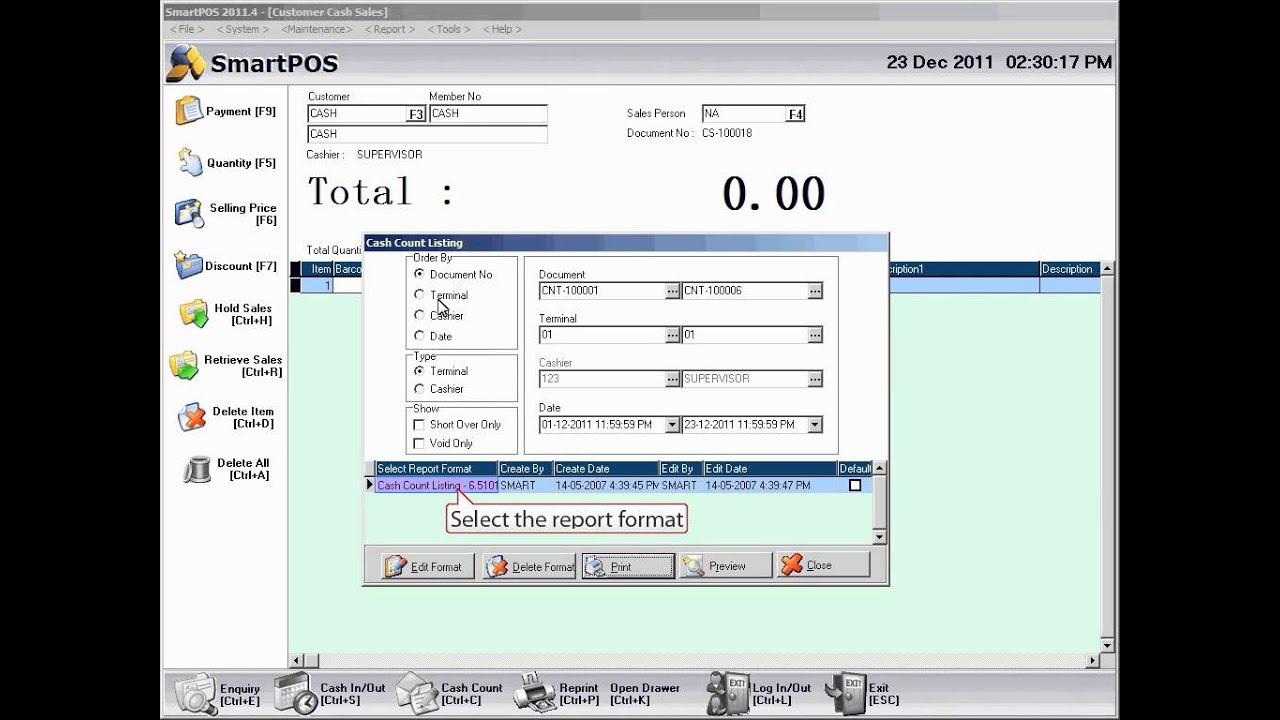The image size is (1280, 720).
Task: Browse Cashier 123 lookup button
Action: click(672, 379)
